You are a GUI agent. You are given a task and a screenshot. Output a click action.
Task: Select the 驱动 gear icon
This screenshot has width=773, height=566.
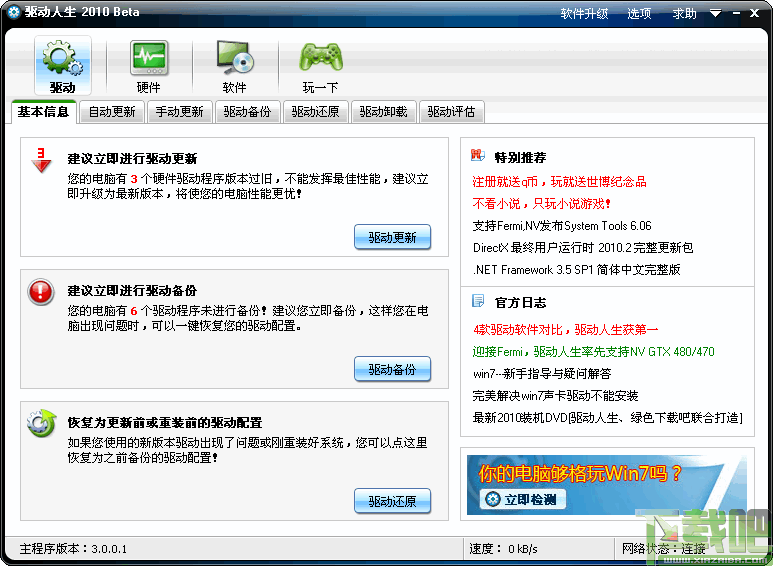(63, 58)
